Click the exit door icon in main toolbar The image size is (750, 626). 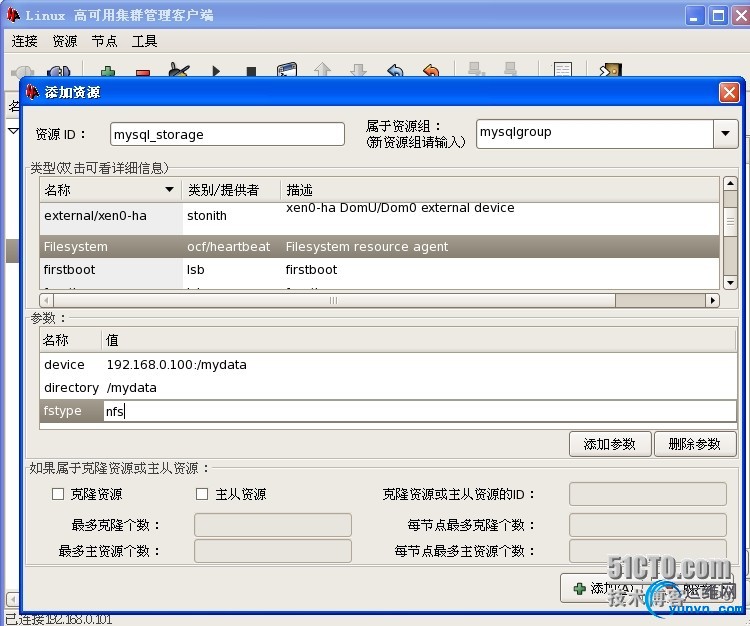tap(611, 70)
